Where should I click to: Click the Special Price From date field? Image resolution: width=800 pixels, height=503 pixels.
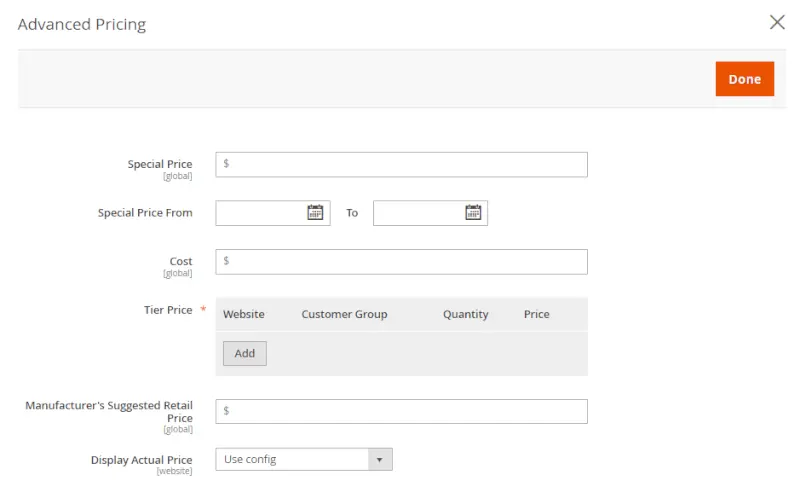[260, 212]
